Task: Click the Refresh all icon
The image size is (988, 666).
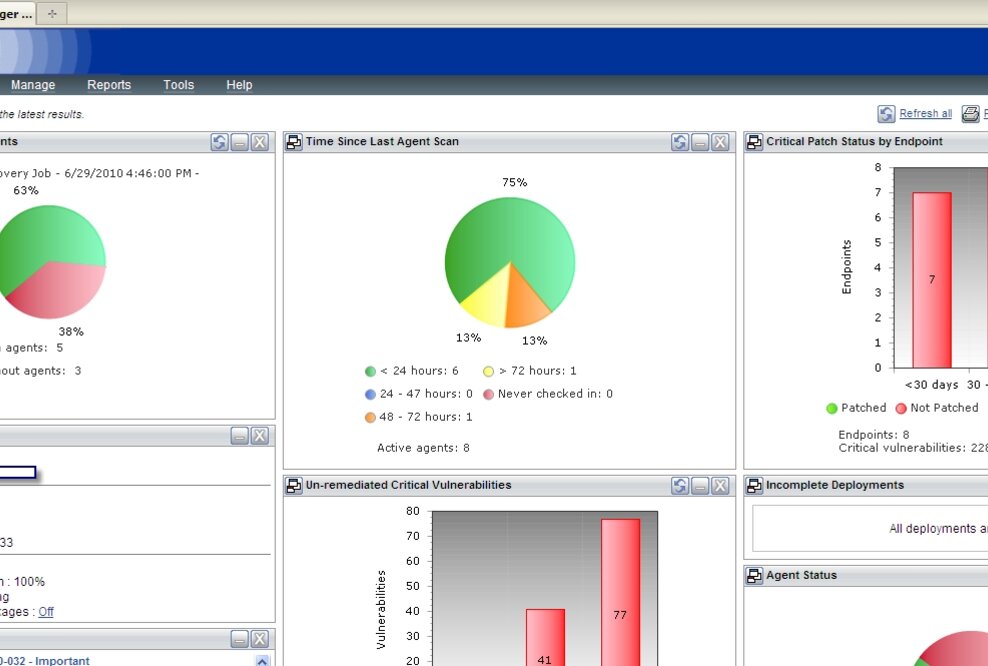Action: coord(886,113)
